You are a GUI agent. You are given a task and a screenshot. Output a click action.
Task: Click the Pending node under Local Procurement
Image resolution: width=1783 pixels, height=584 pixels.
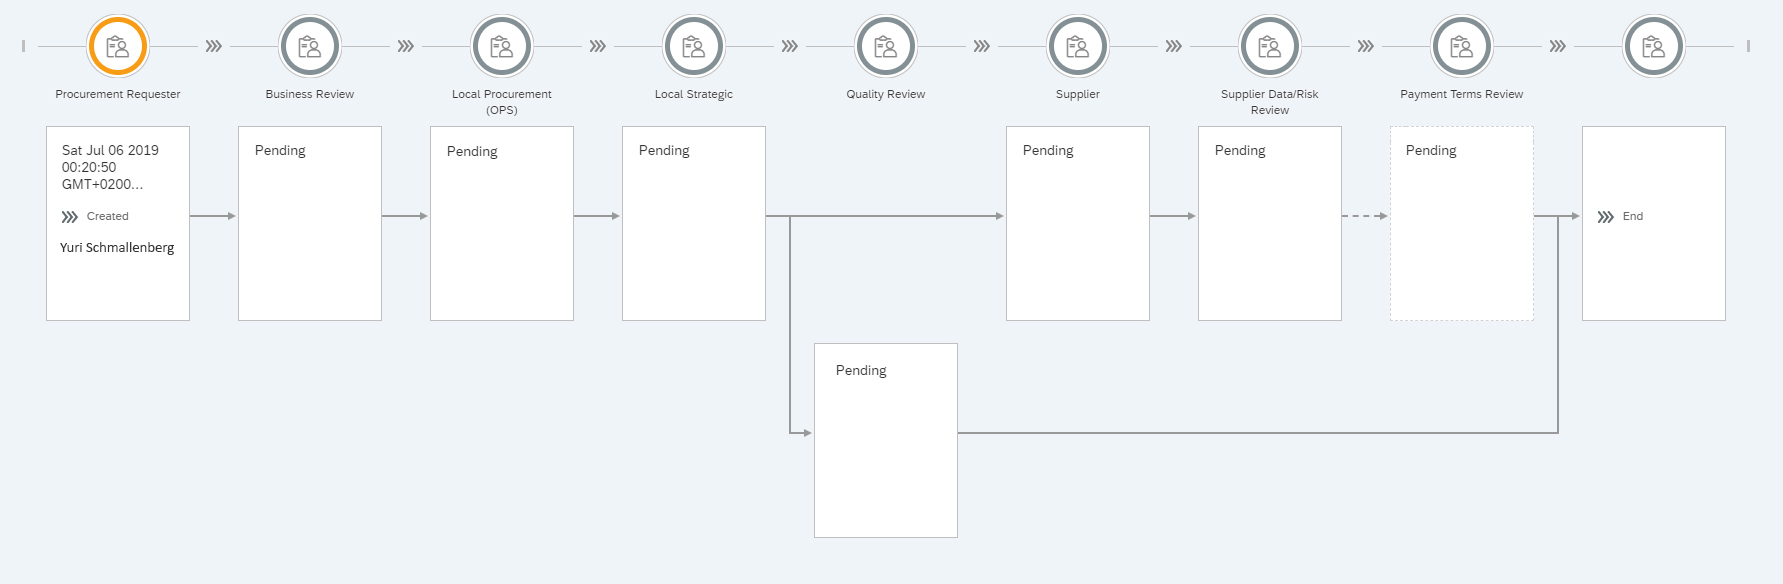[502, 223]
